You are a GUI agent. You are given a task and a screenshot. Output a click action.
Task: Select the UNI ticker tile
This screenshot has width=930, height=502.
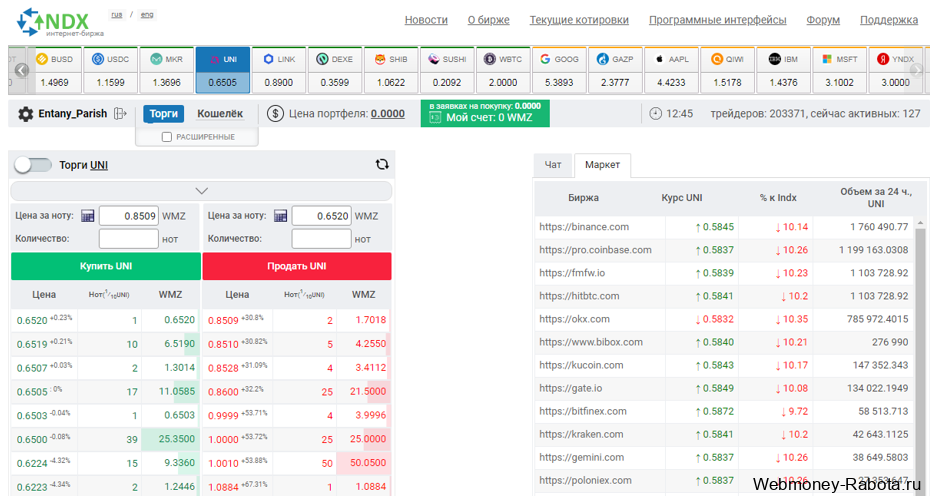pos(223,70)
